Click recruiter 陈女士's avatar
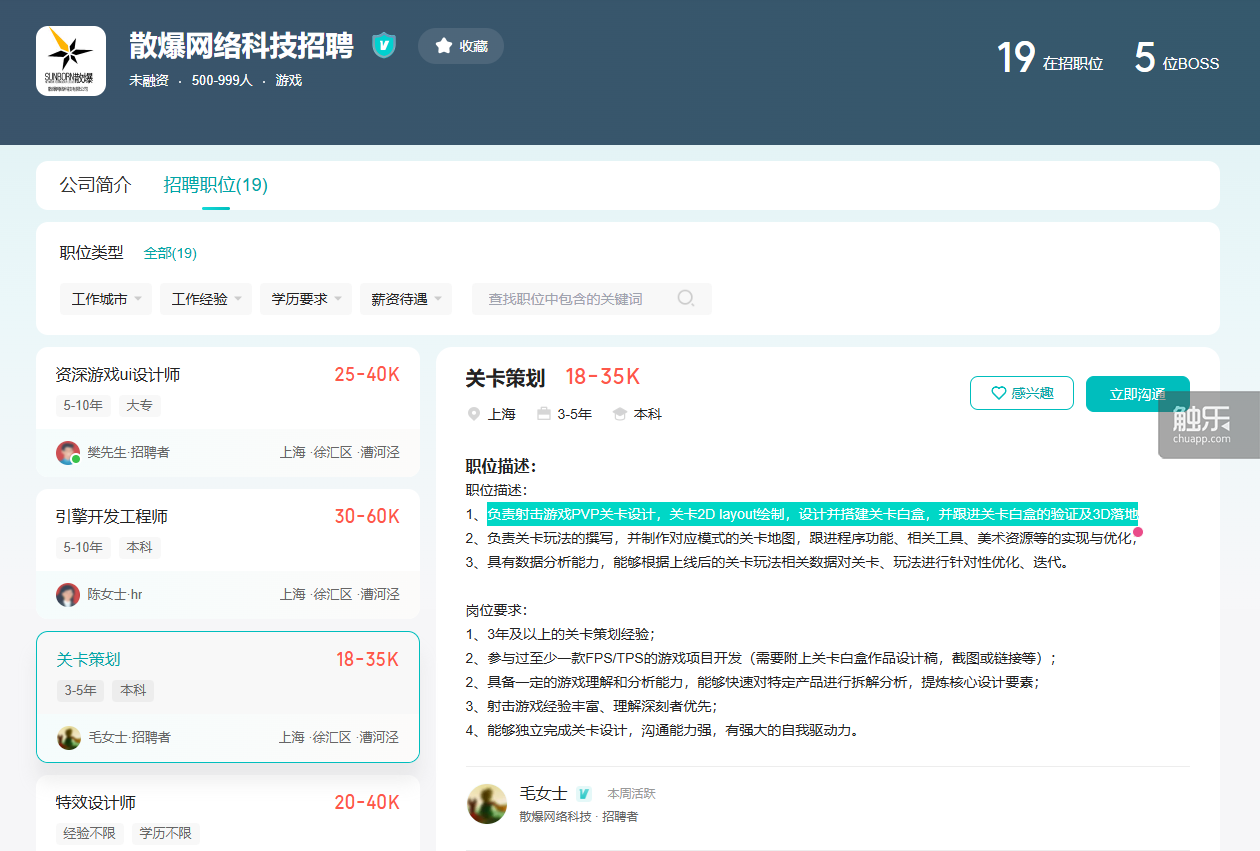The width and height of the screenshot is (1260, 851). coord(68,594)
